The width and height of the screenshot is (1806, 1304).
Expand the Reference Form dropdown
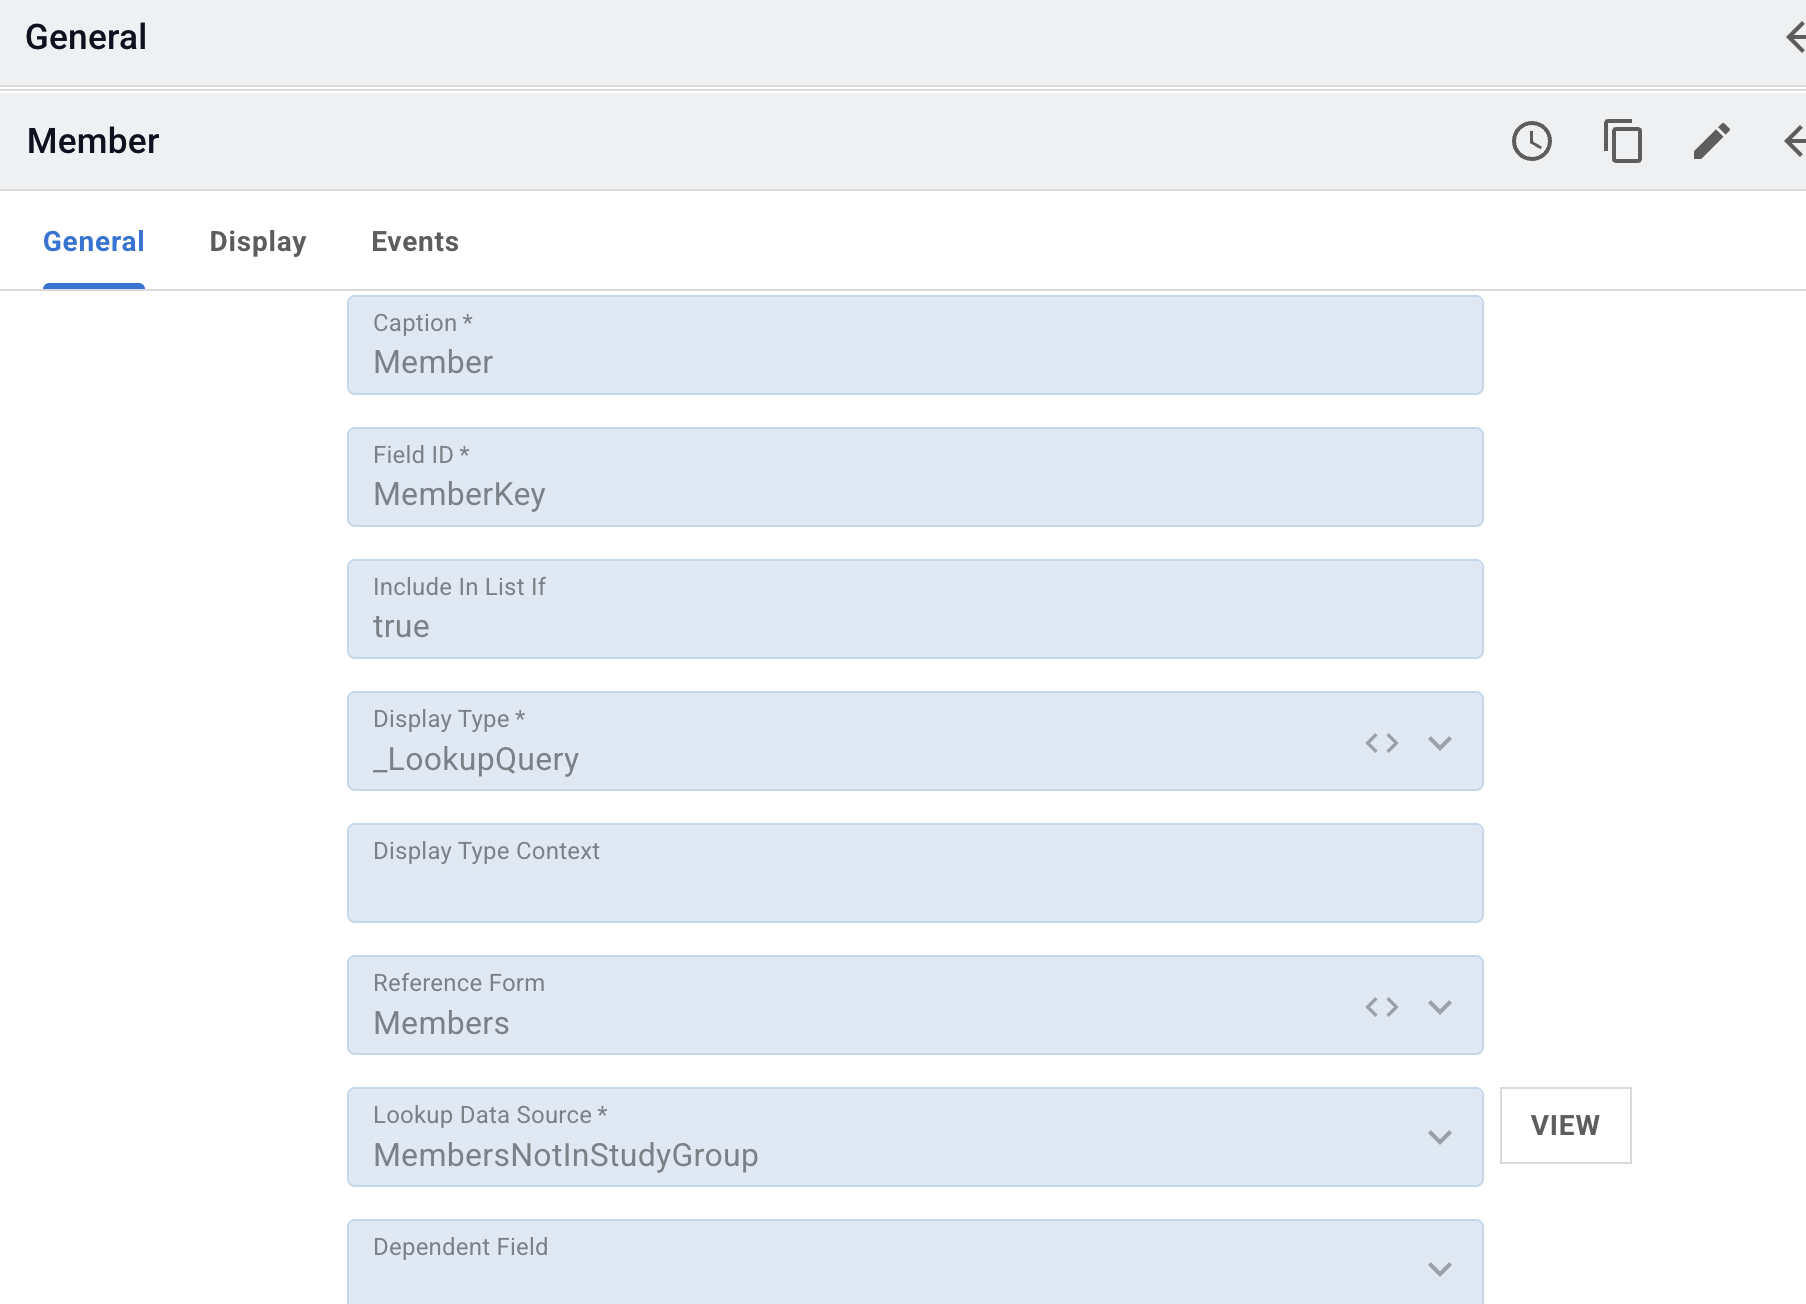pos(1439,1007)
